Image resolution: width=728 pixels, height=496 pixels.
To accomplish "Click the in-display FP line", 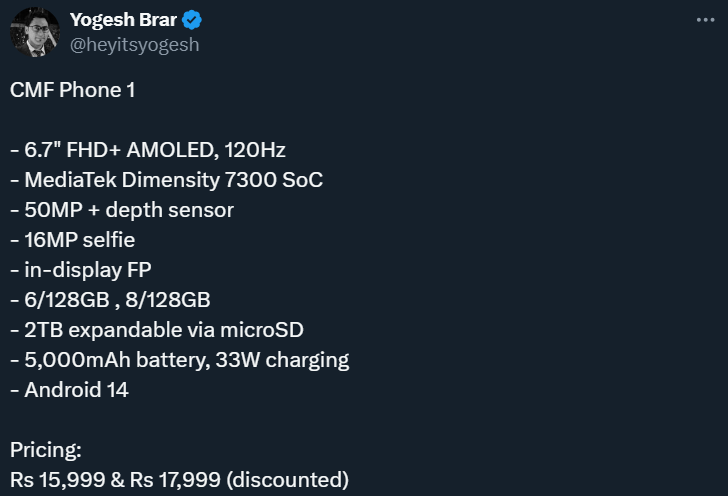I will click(x=81, y=270).
